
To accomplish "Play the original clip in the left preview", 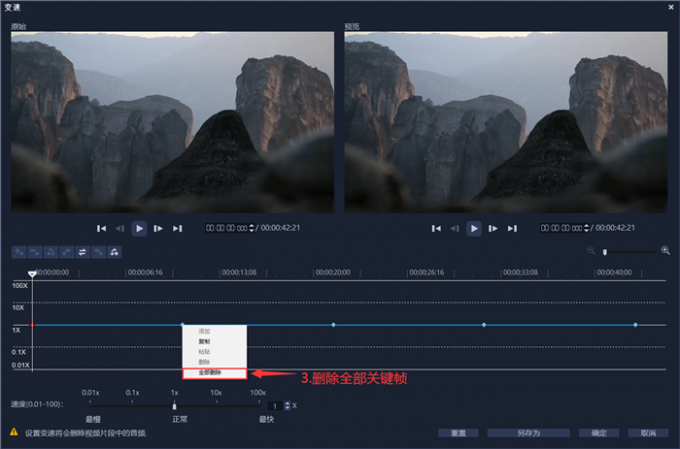I will click(140, 228).
